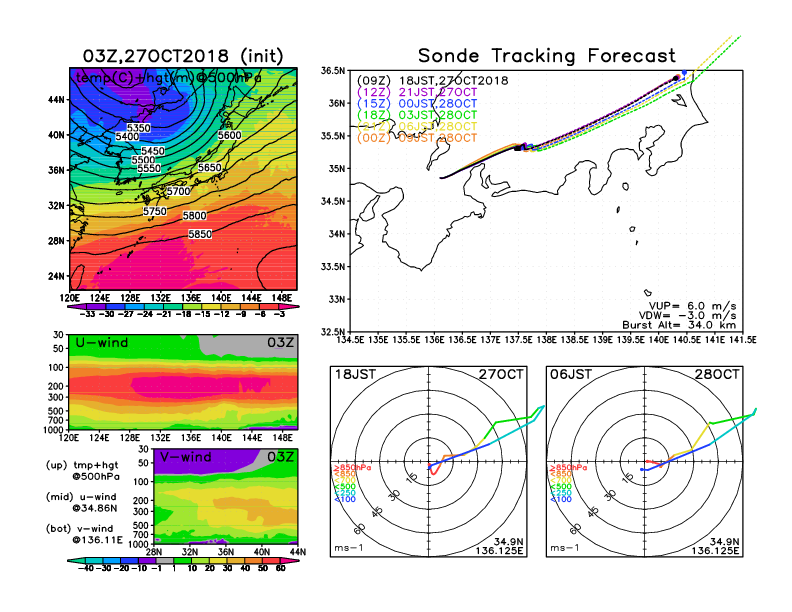Click "136.125E" in the 06JST hodograph

(715, 550)
